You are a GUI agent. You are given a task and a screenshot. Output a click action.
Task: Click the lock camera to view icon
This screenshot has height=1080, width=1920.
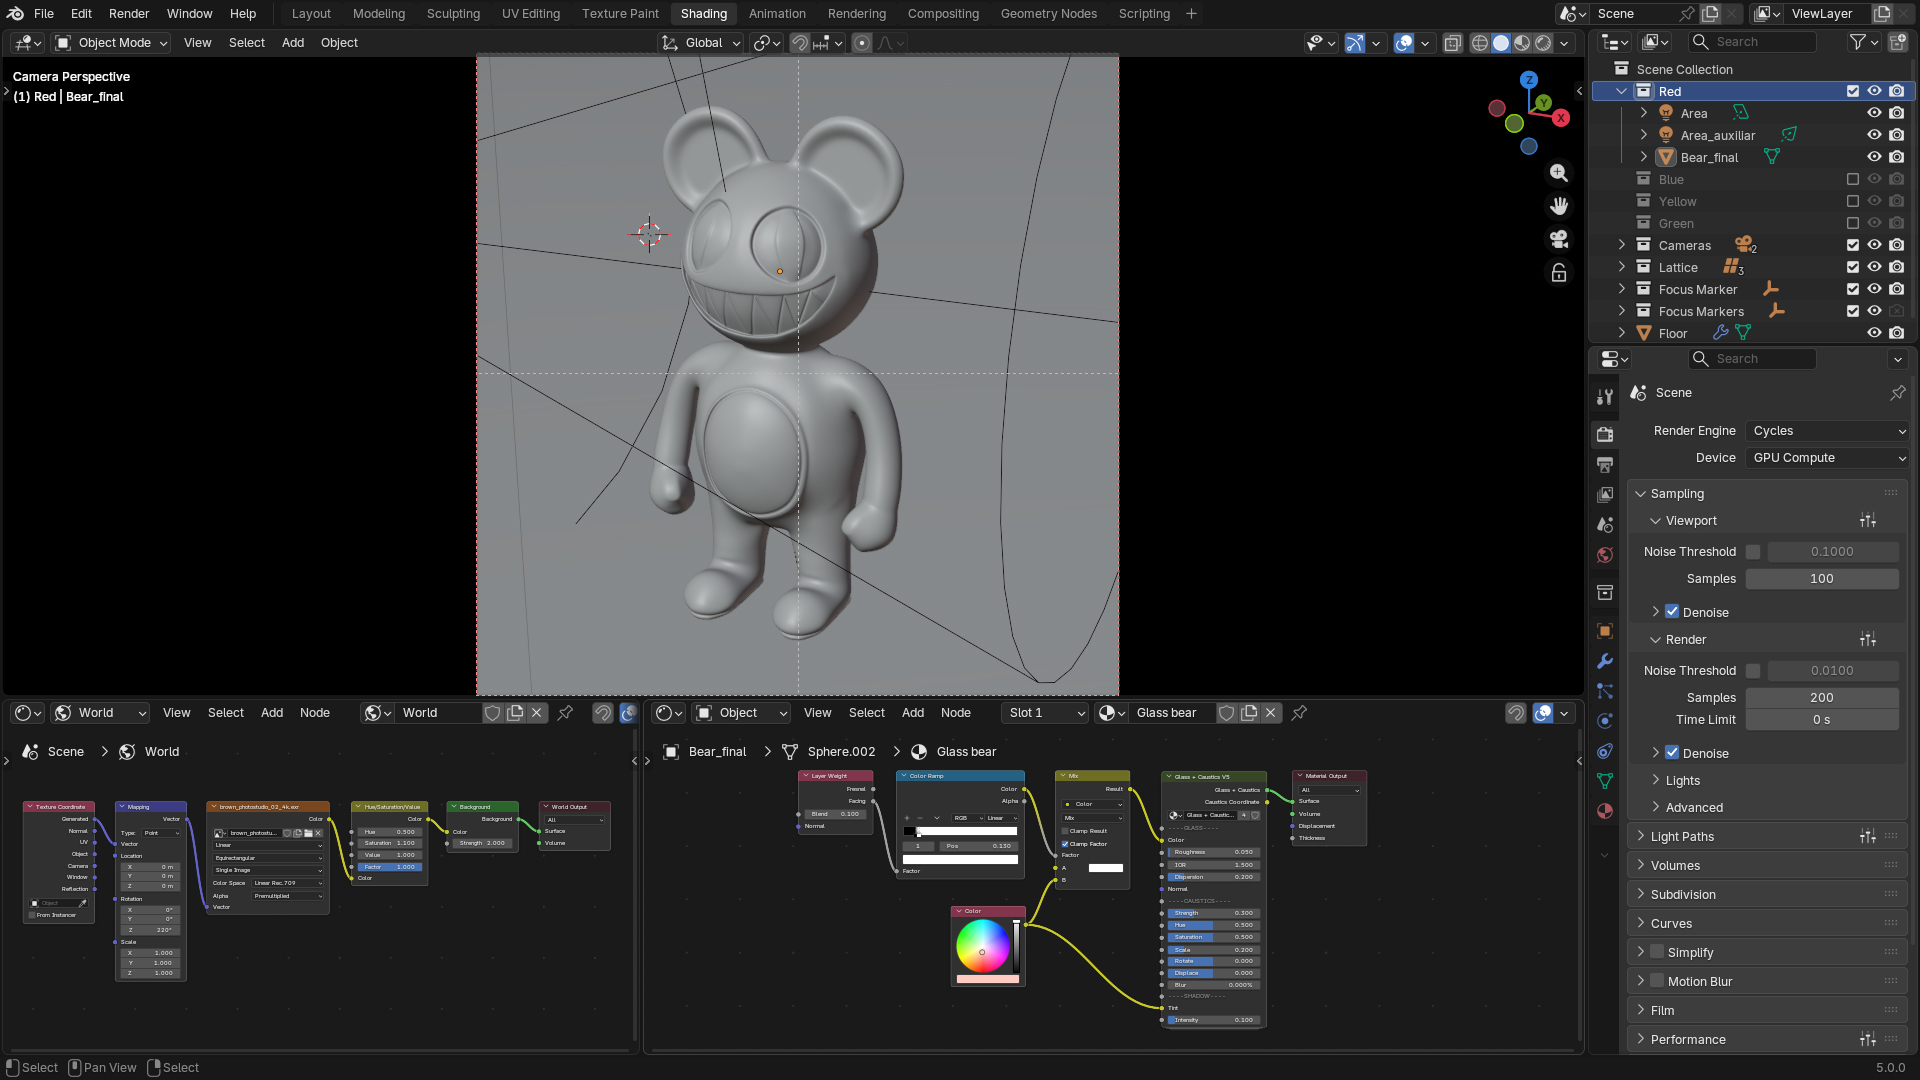pos(1558,273)
